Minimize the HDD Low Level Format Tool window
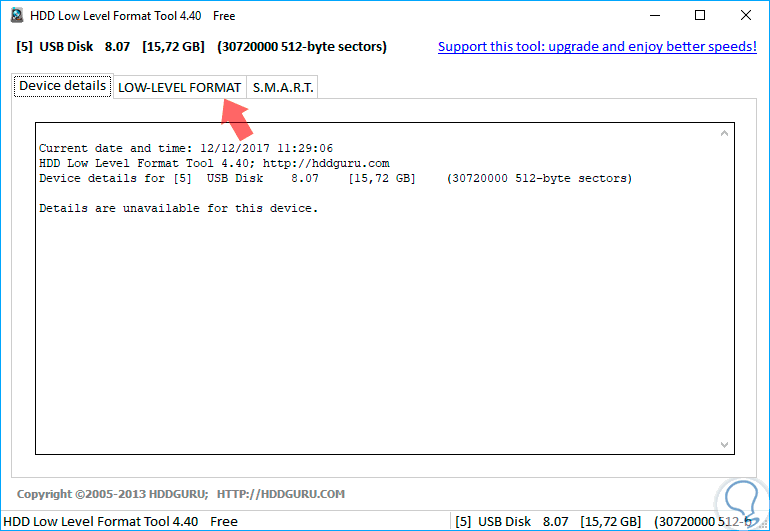 coord(655,15)
